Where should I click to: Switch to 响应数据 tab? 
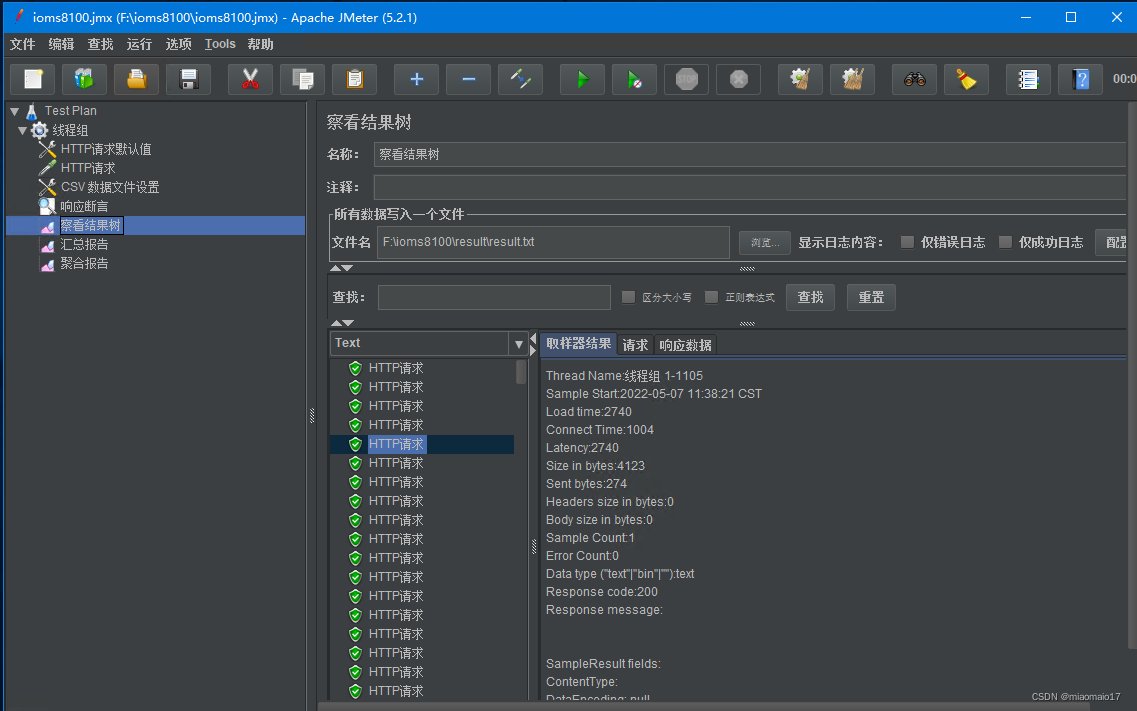pyautogui.click(x=685, y=345)
